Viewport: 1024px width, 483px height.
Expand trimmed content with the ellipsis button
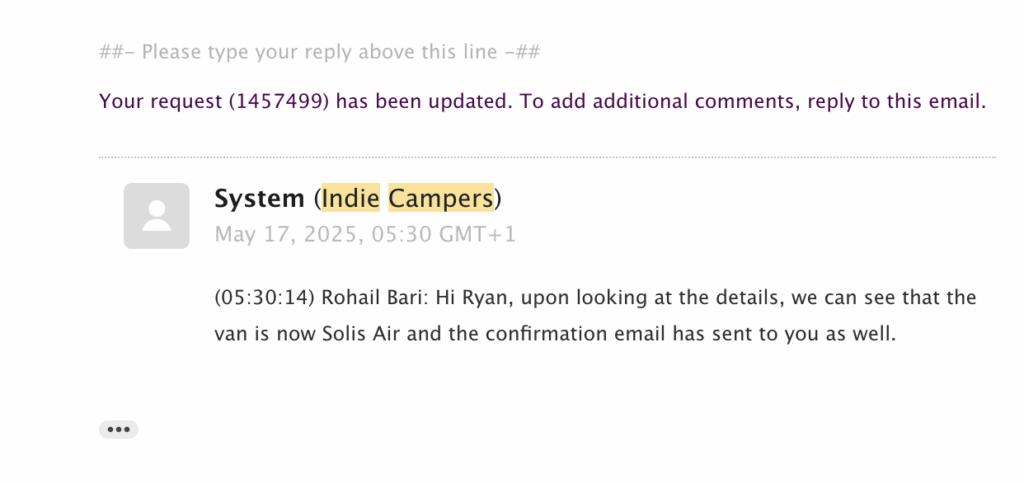click(119, 429)
